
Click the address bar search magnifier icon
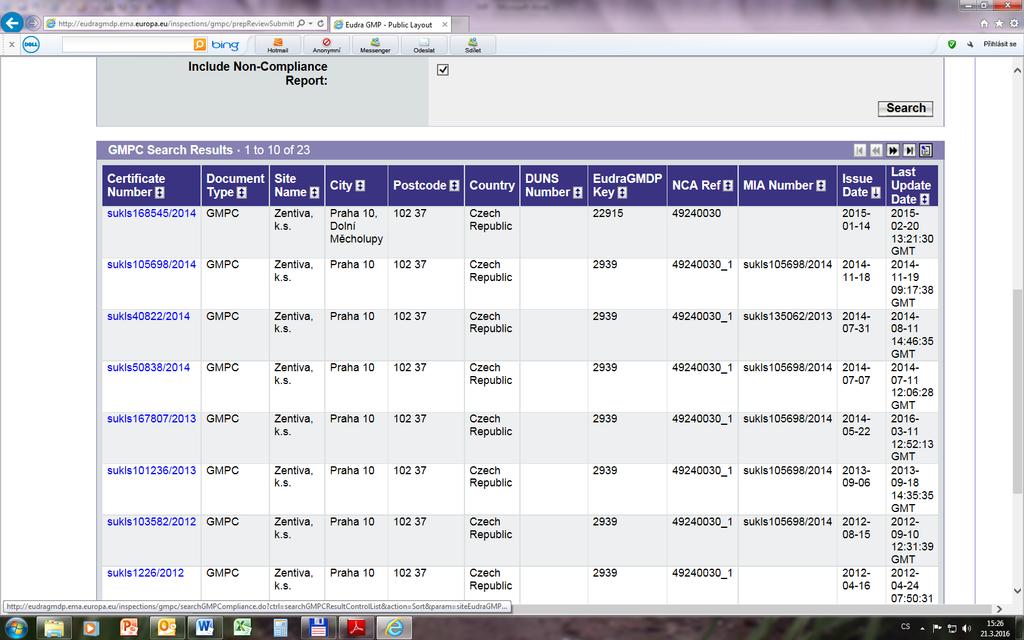point(301,24)
